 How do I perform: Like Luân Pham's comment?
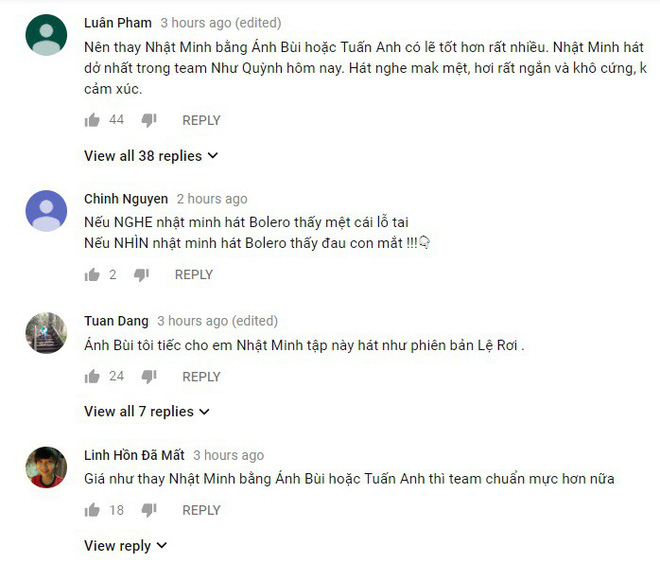[92, 120]
